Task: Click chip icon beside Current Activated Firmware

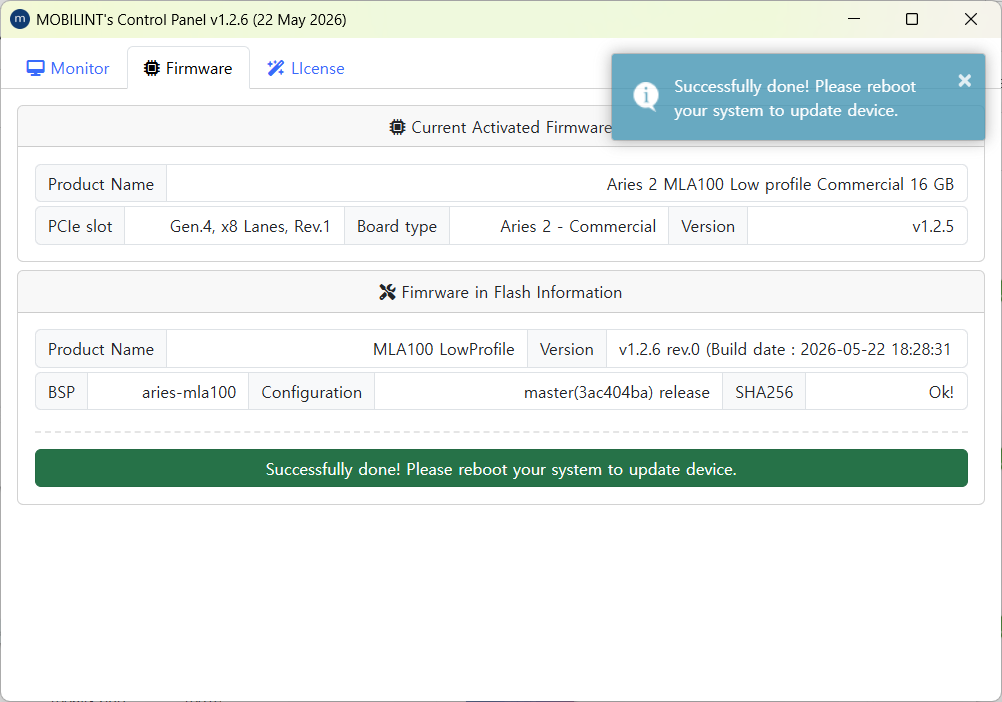Action: coord(397,127)
